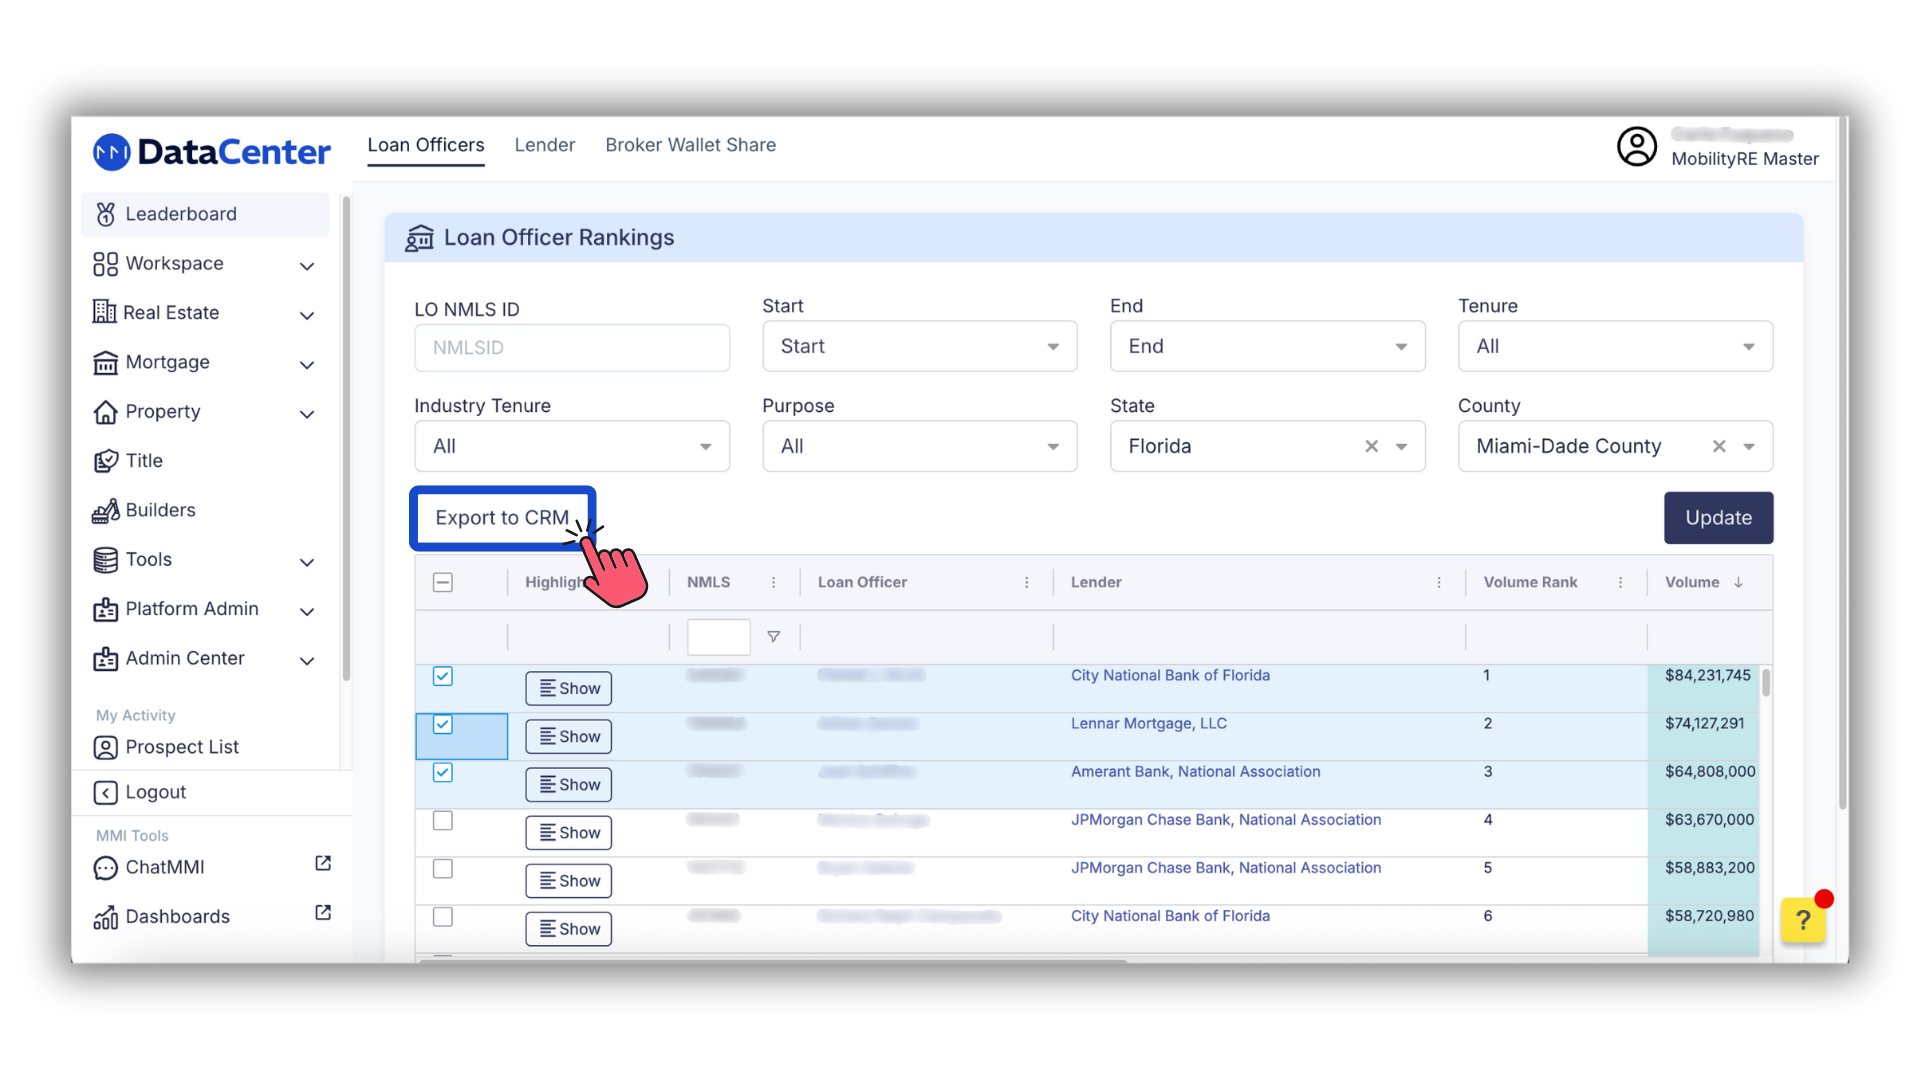
Task: Click the user profile avatar icon
Action: (1636, 147)
